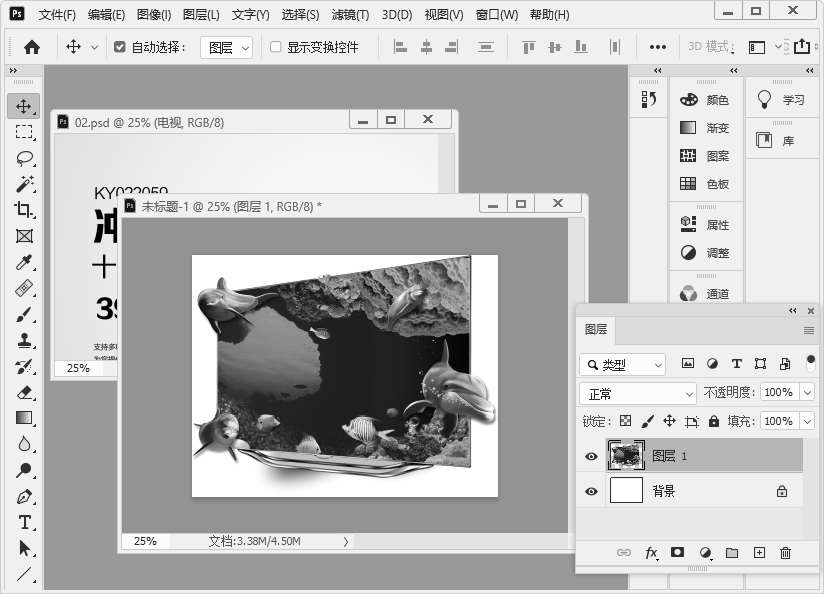Screen dimensions: 824x594
Task: Select the Crop tool
Action: click(x=25, y=210)
